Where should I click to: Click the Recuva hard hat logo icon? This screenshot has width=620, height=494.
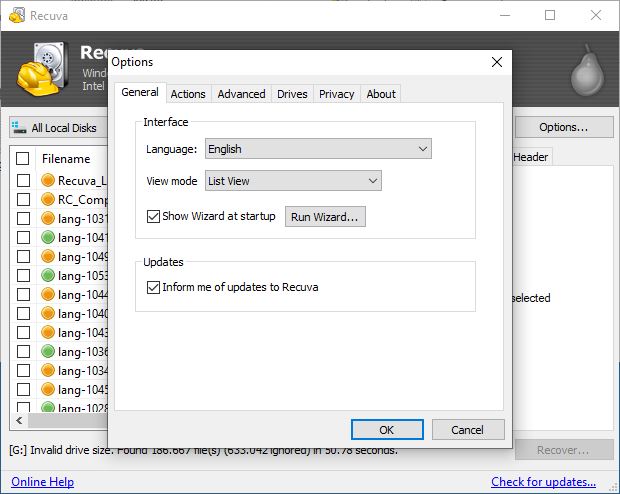click(40, 69)
